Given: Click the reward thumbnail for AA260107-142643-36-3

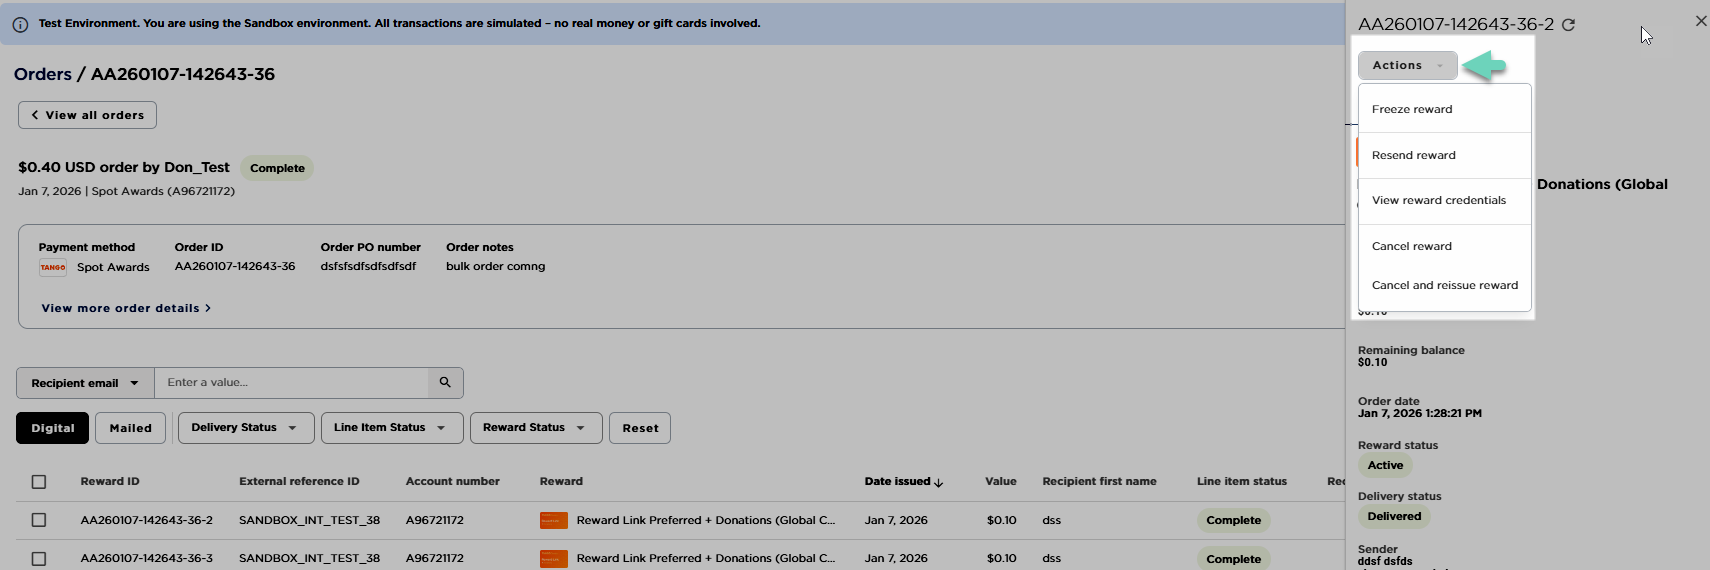Looking at the screenshot, I should pos(553,558).
